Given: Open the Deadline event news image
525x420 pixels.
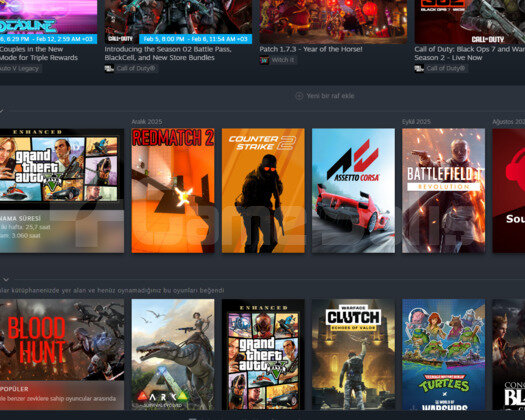Looking at the screenshot, I should click(49, 22).
